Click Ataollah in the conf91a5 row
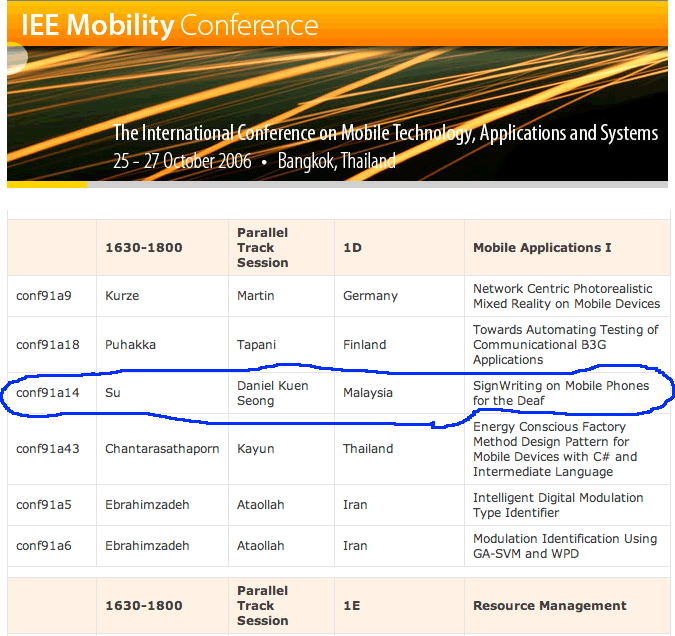 click(260, 505)
